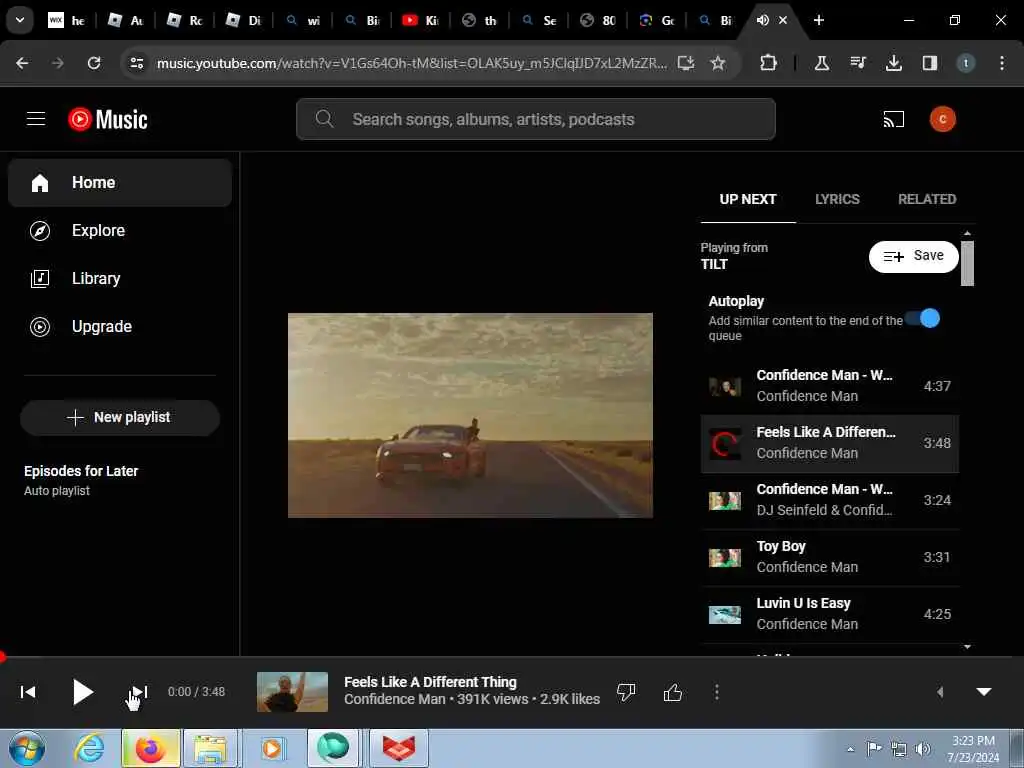The width and height of the screenshot is (1024, 768).
Task: Click the Toy Boy track thumbnail
Action: (x=725, y=558)
